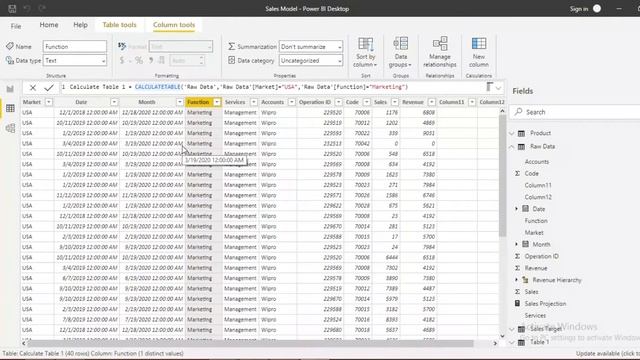Select the Accounts column header

pyautogui.click(x=272, y=102)
